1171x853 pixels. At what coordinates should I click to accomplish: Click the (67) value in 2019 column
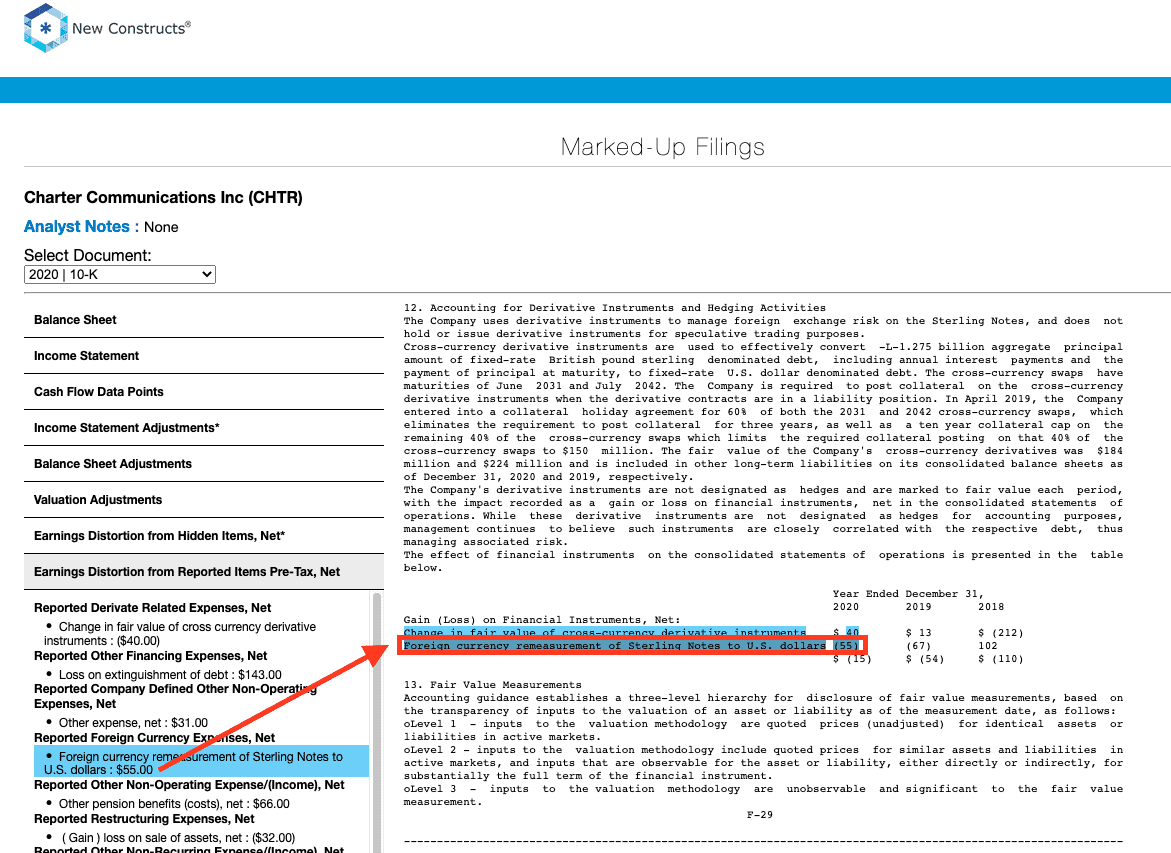(x=918, y=645)
